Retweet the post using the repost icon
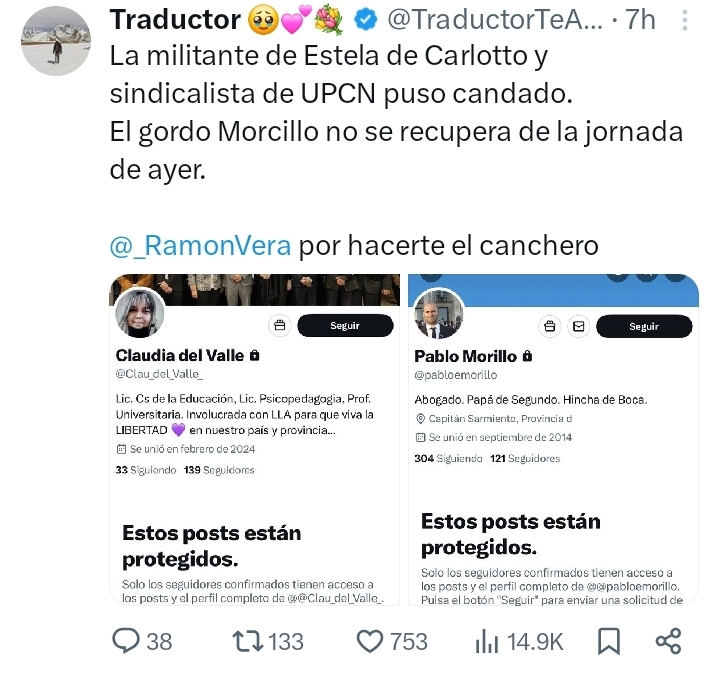This screenshot has width=720, height=673. 248,641
